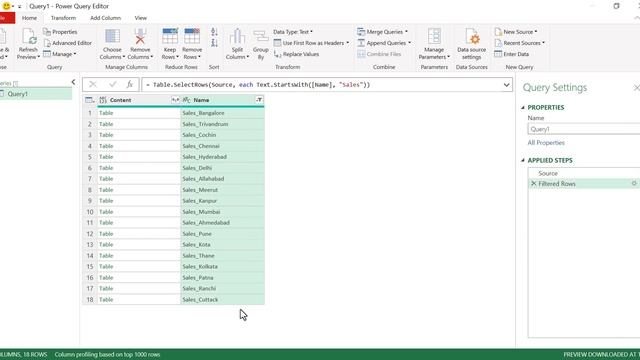Click the Manage Parameters icon

(x=434, y=36)
